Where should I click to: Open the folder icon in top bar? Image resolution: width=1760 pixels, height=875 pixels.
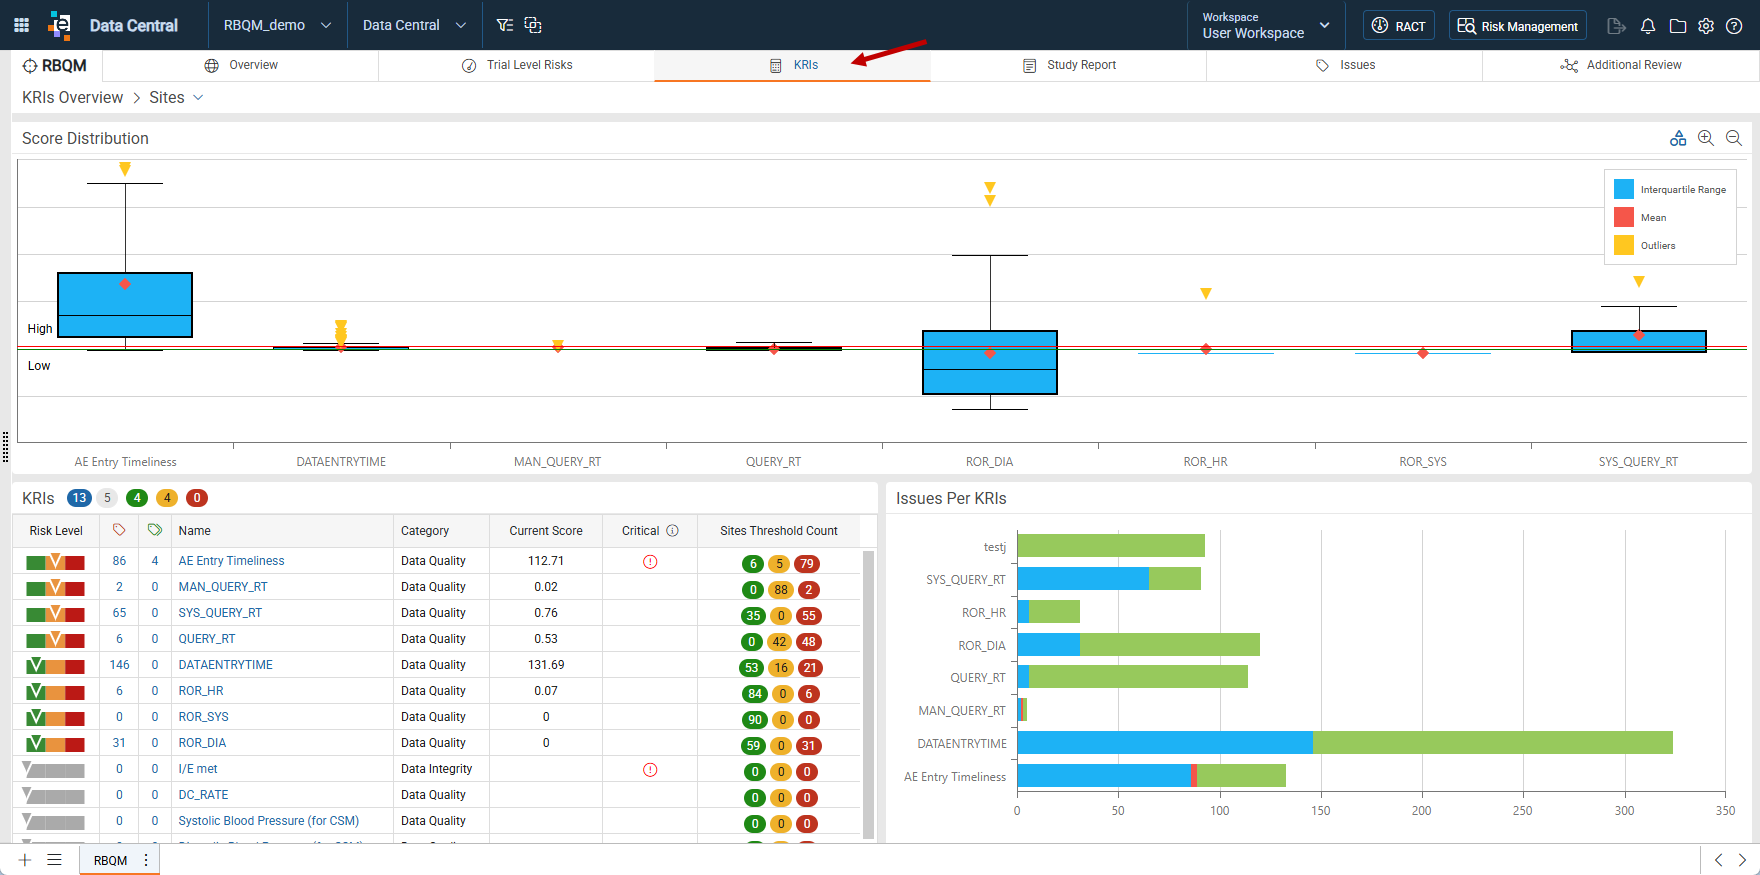pos(1678,26)
